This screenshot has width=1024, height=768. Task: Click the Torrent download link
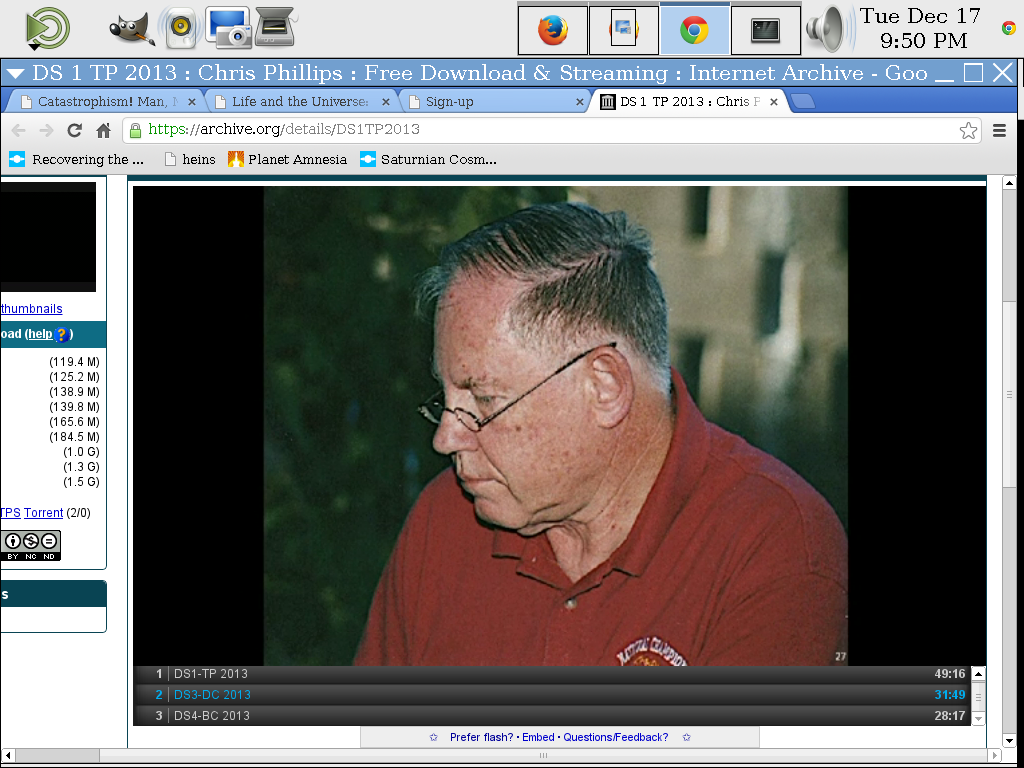43,513
